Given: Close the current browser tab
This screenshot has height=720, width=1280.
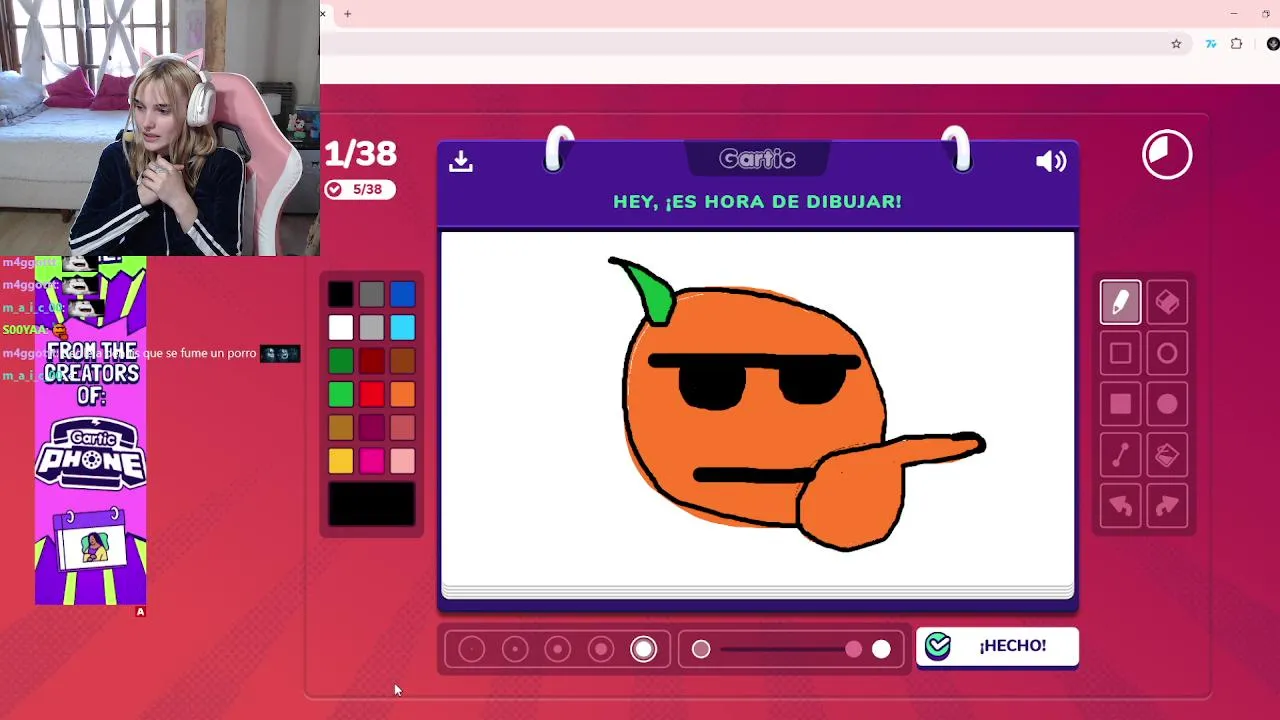Looking at the screenshot, I should point(323,14).
